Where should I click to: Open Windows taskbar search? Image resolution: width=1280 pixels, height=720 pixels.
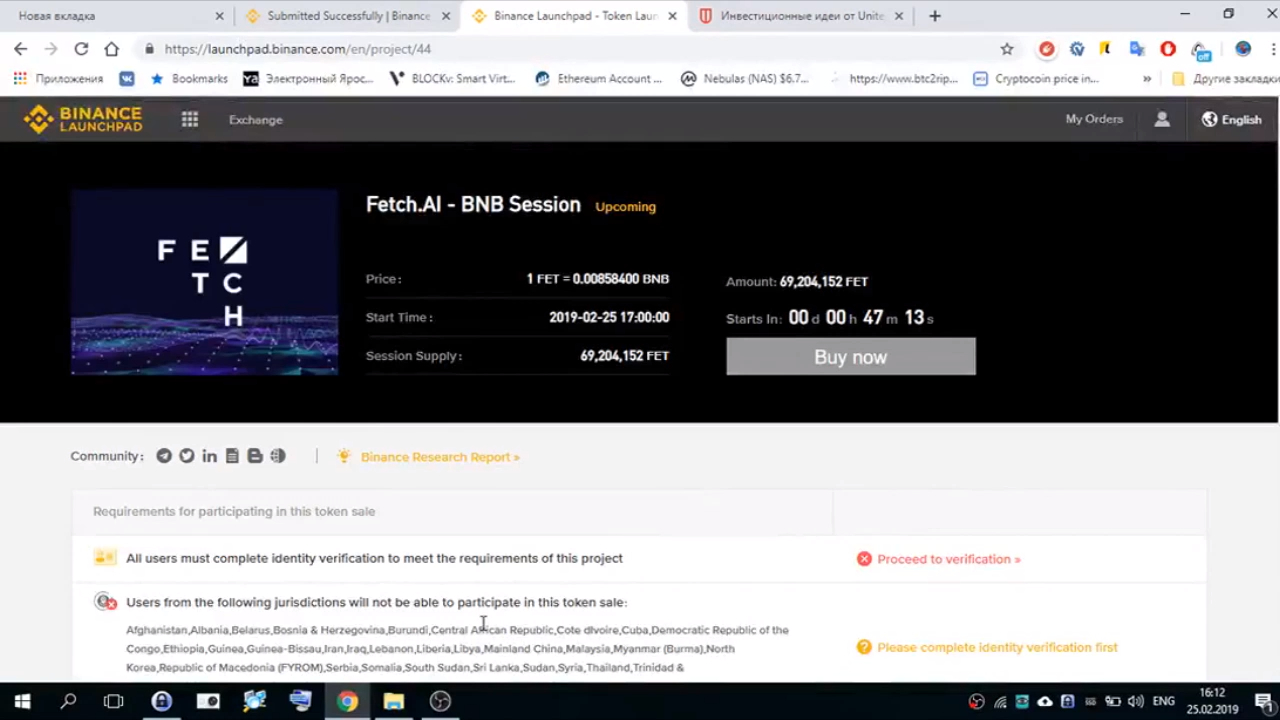click(68, 701)
